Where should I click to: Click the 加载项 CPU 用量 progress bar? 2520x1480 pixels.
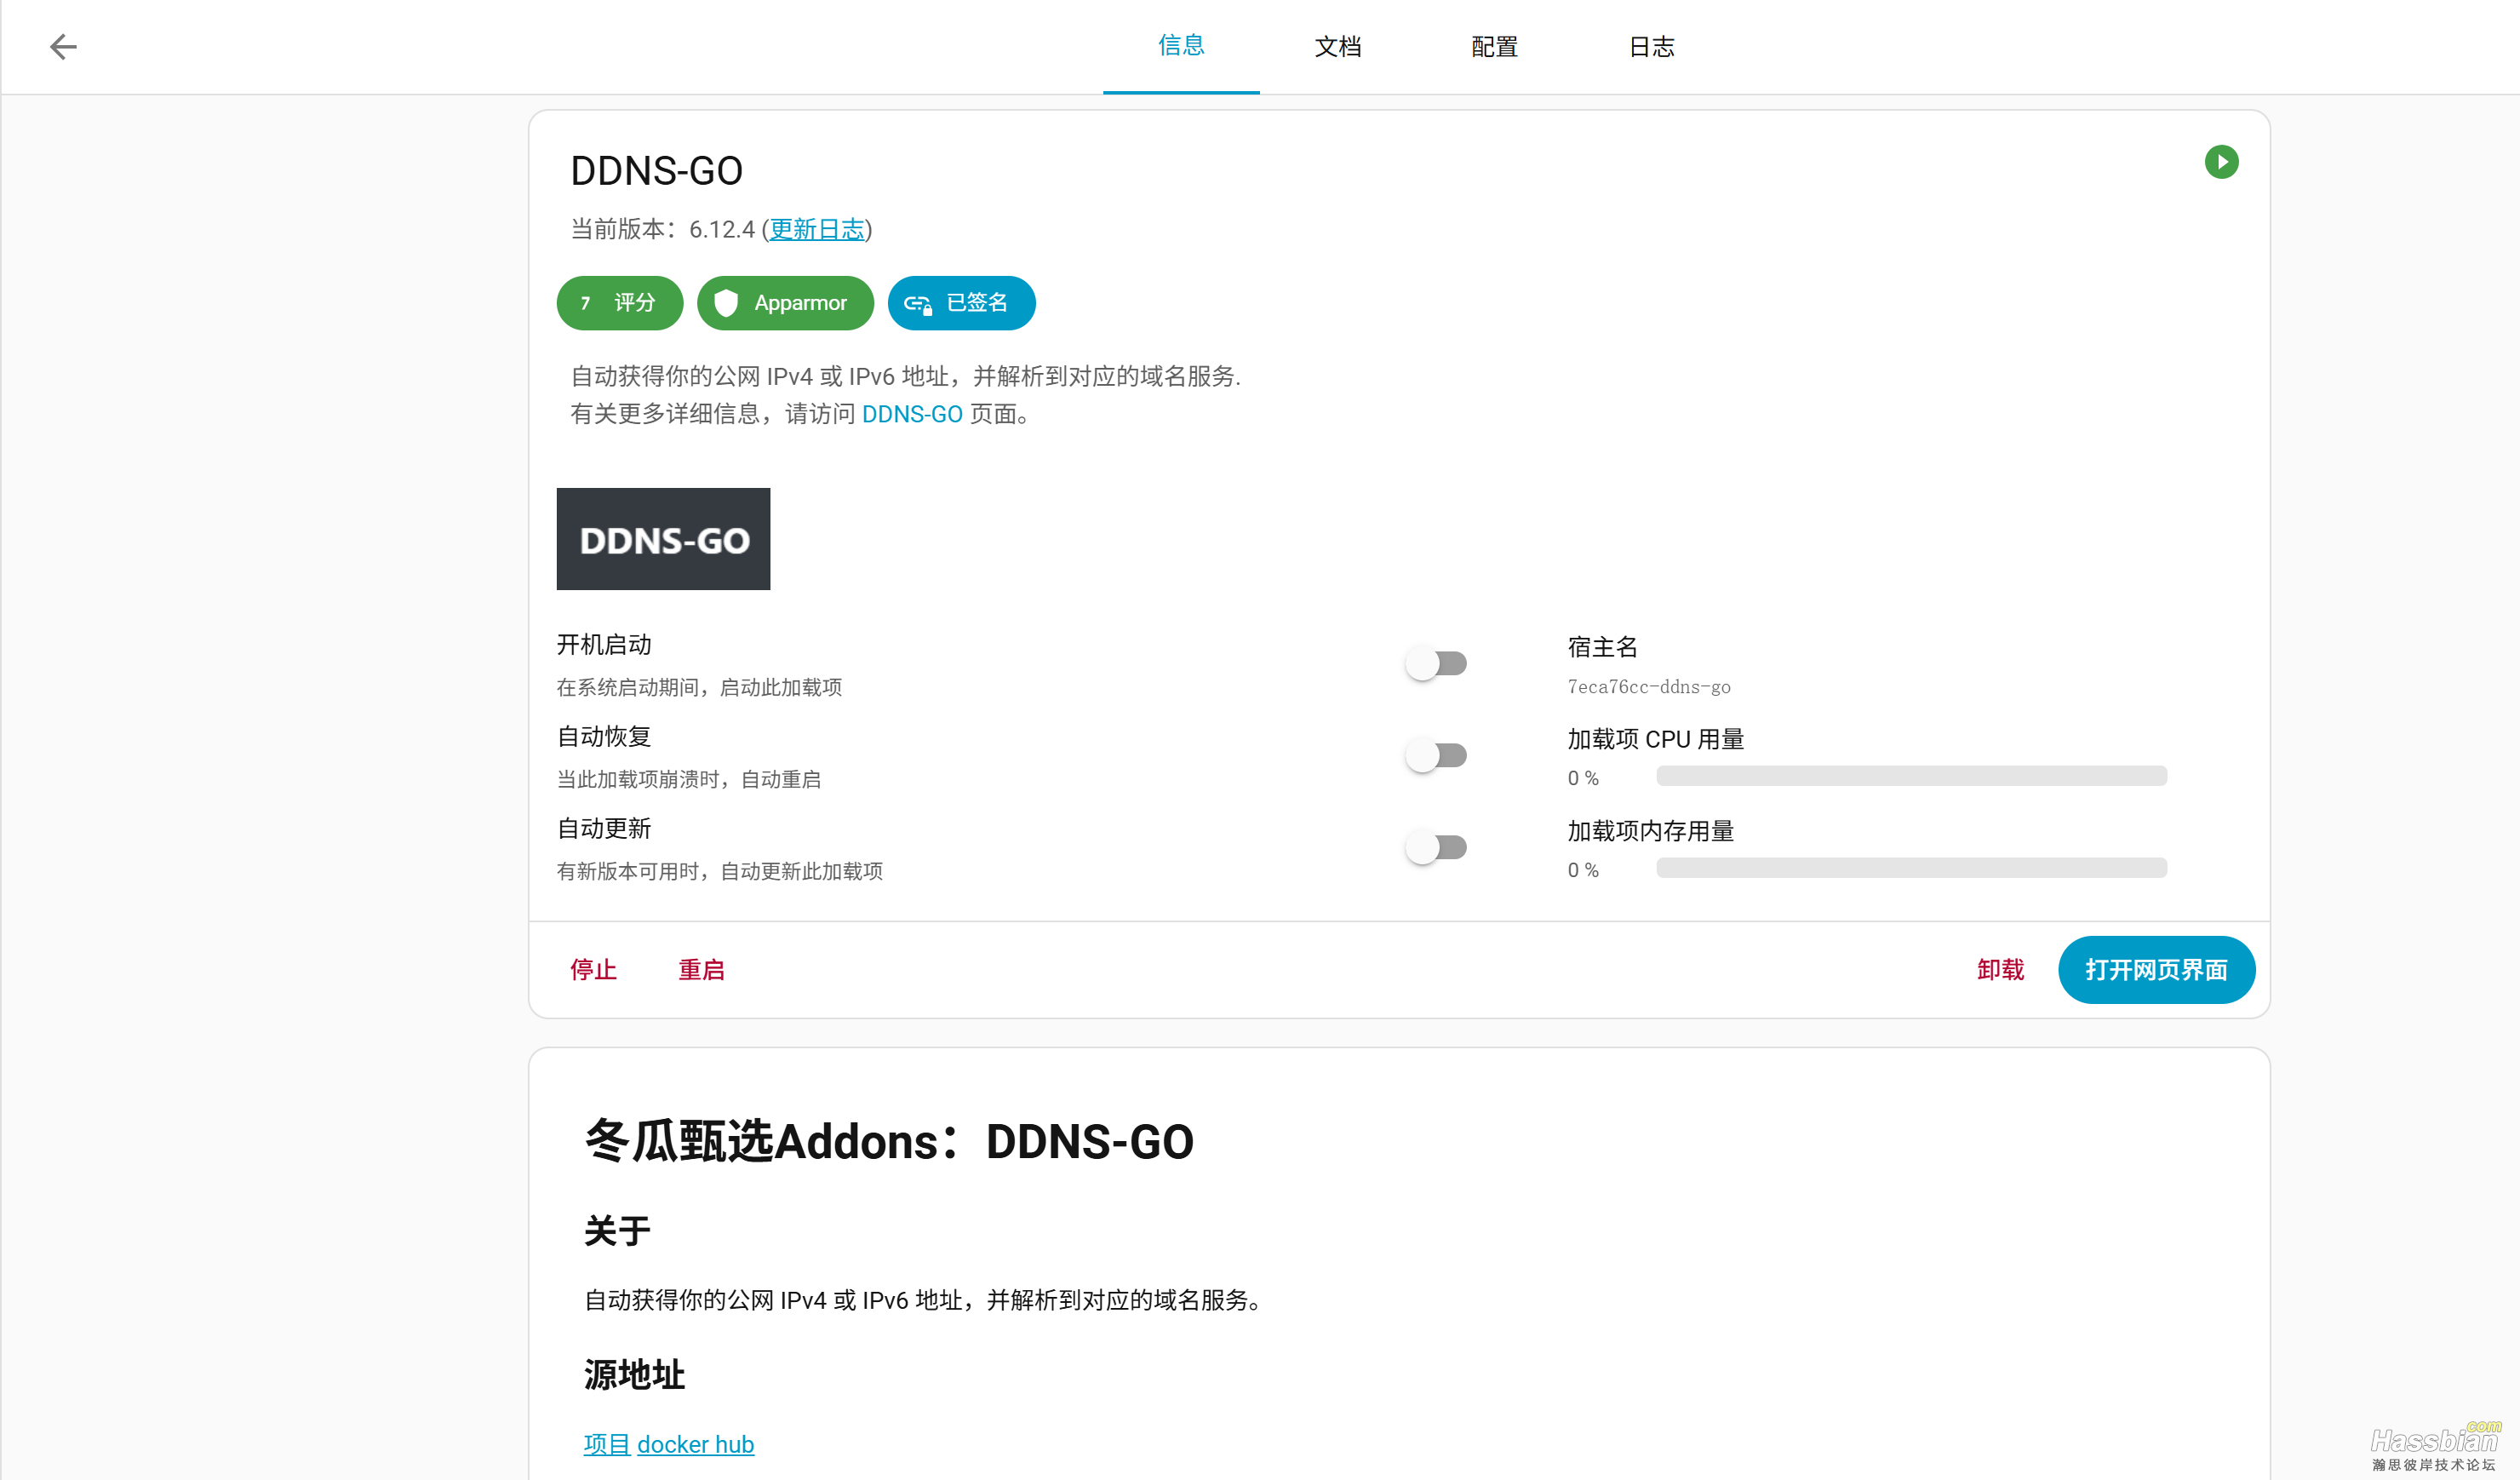pos(1911,776)
